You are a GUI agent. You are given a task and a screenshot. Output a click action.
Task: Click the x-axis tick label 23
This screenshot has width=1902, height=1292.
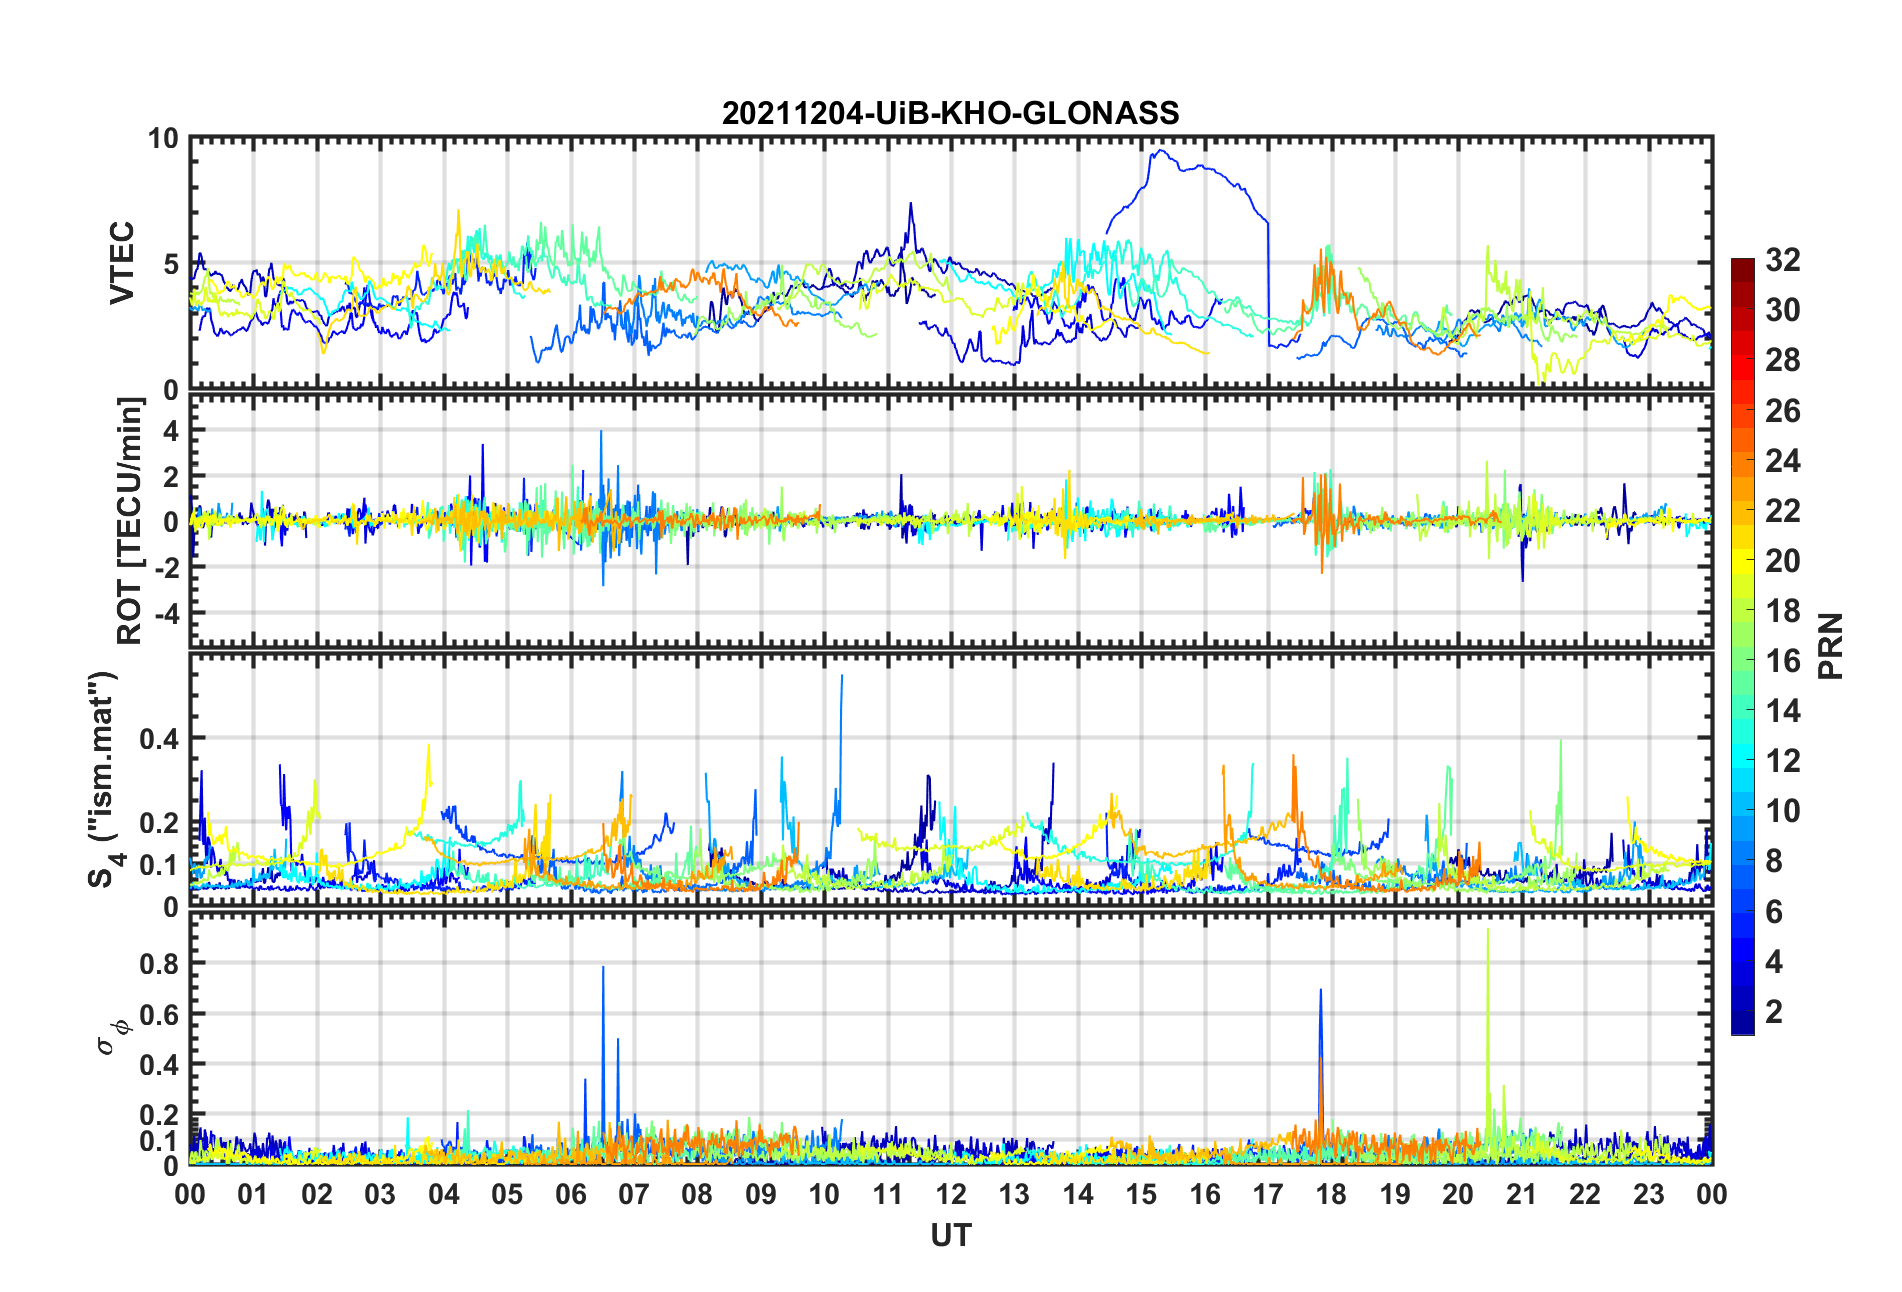pyautogui.click(x=1648, y=1194)
